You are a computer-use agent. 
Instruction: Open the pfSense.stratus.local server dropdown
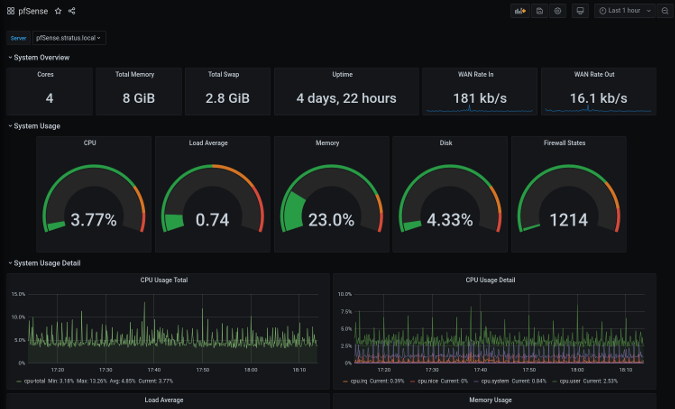coord(69,38)
